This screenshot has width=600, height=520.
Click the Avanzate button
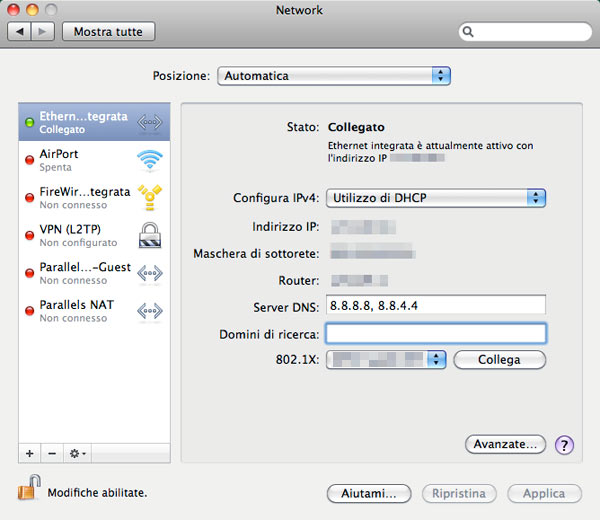(505, 443)
